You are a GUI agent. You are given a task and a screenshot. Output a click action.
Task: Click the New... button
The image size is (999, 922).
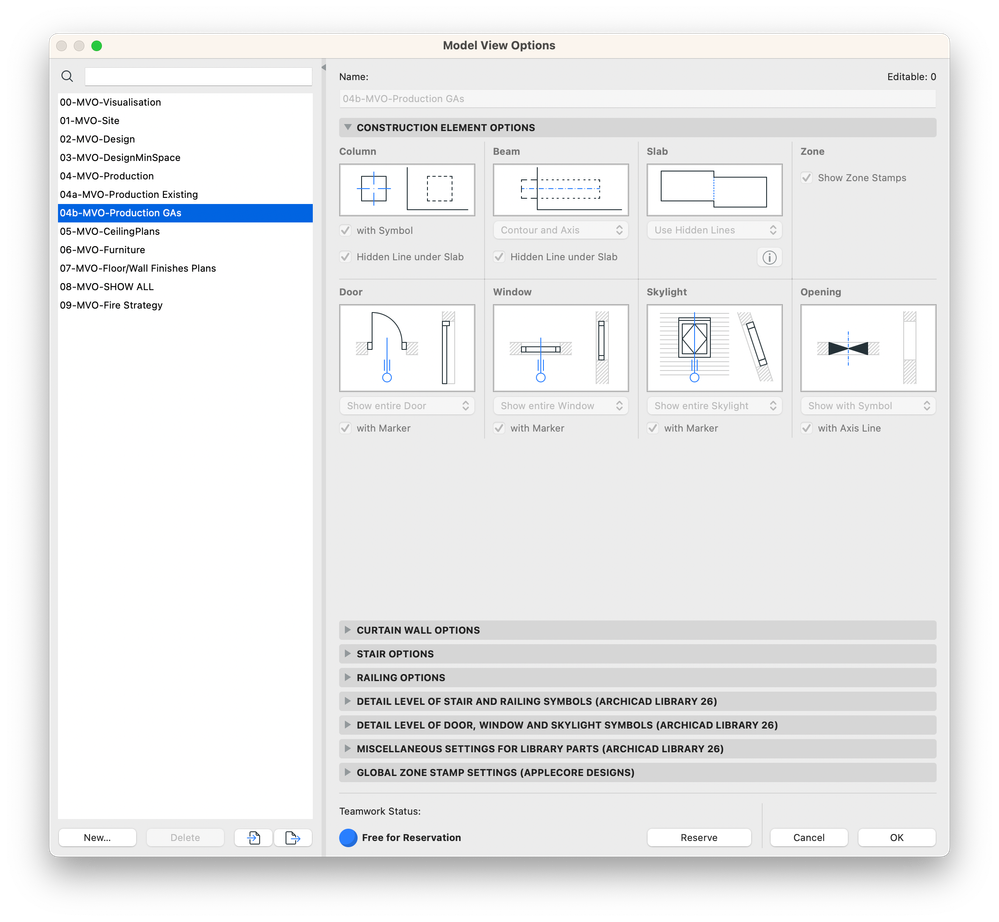[97, 837]
